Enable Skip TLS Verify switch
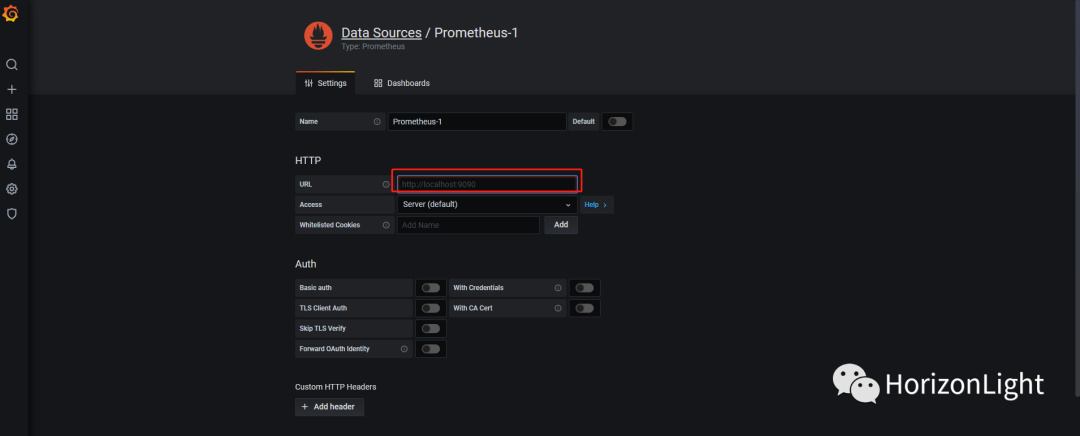1080x436 pixels. coord(430,328)
